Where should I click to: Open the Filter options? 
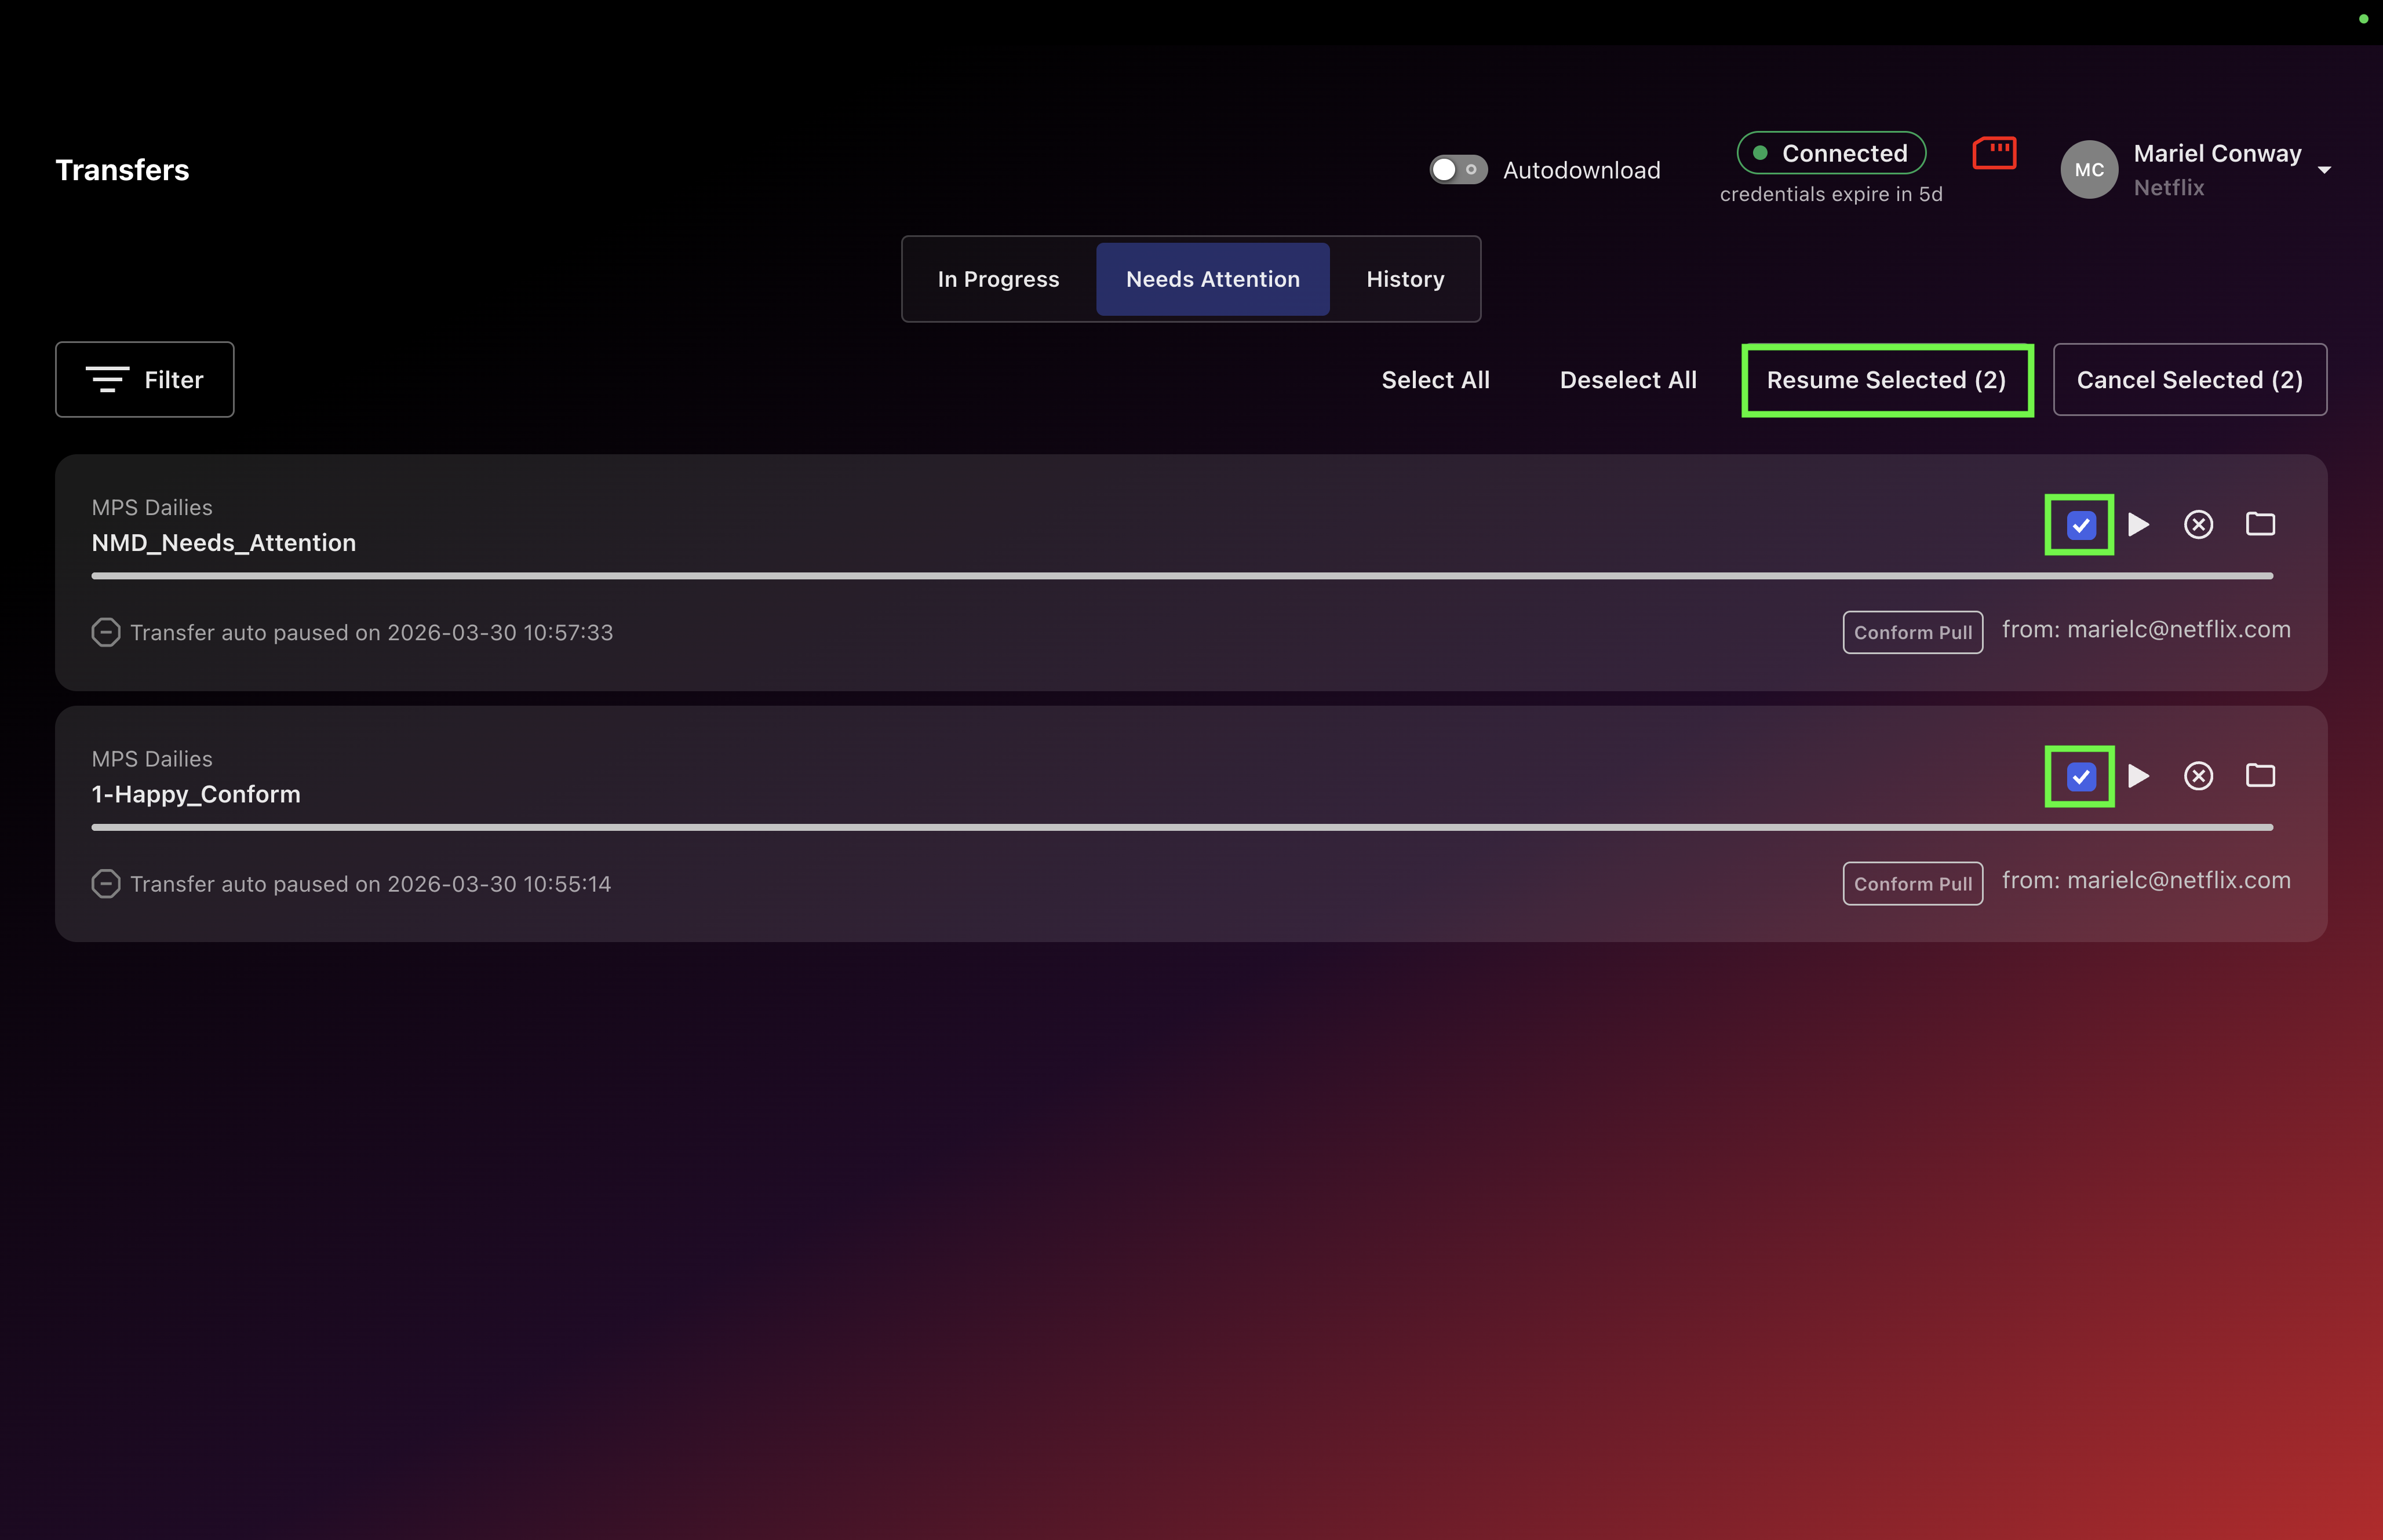tap(145, 380)
